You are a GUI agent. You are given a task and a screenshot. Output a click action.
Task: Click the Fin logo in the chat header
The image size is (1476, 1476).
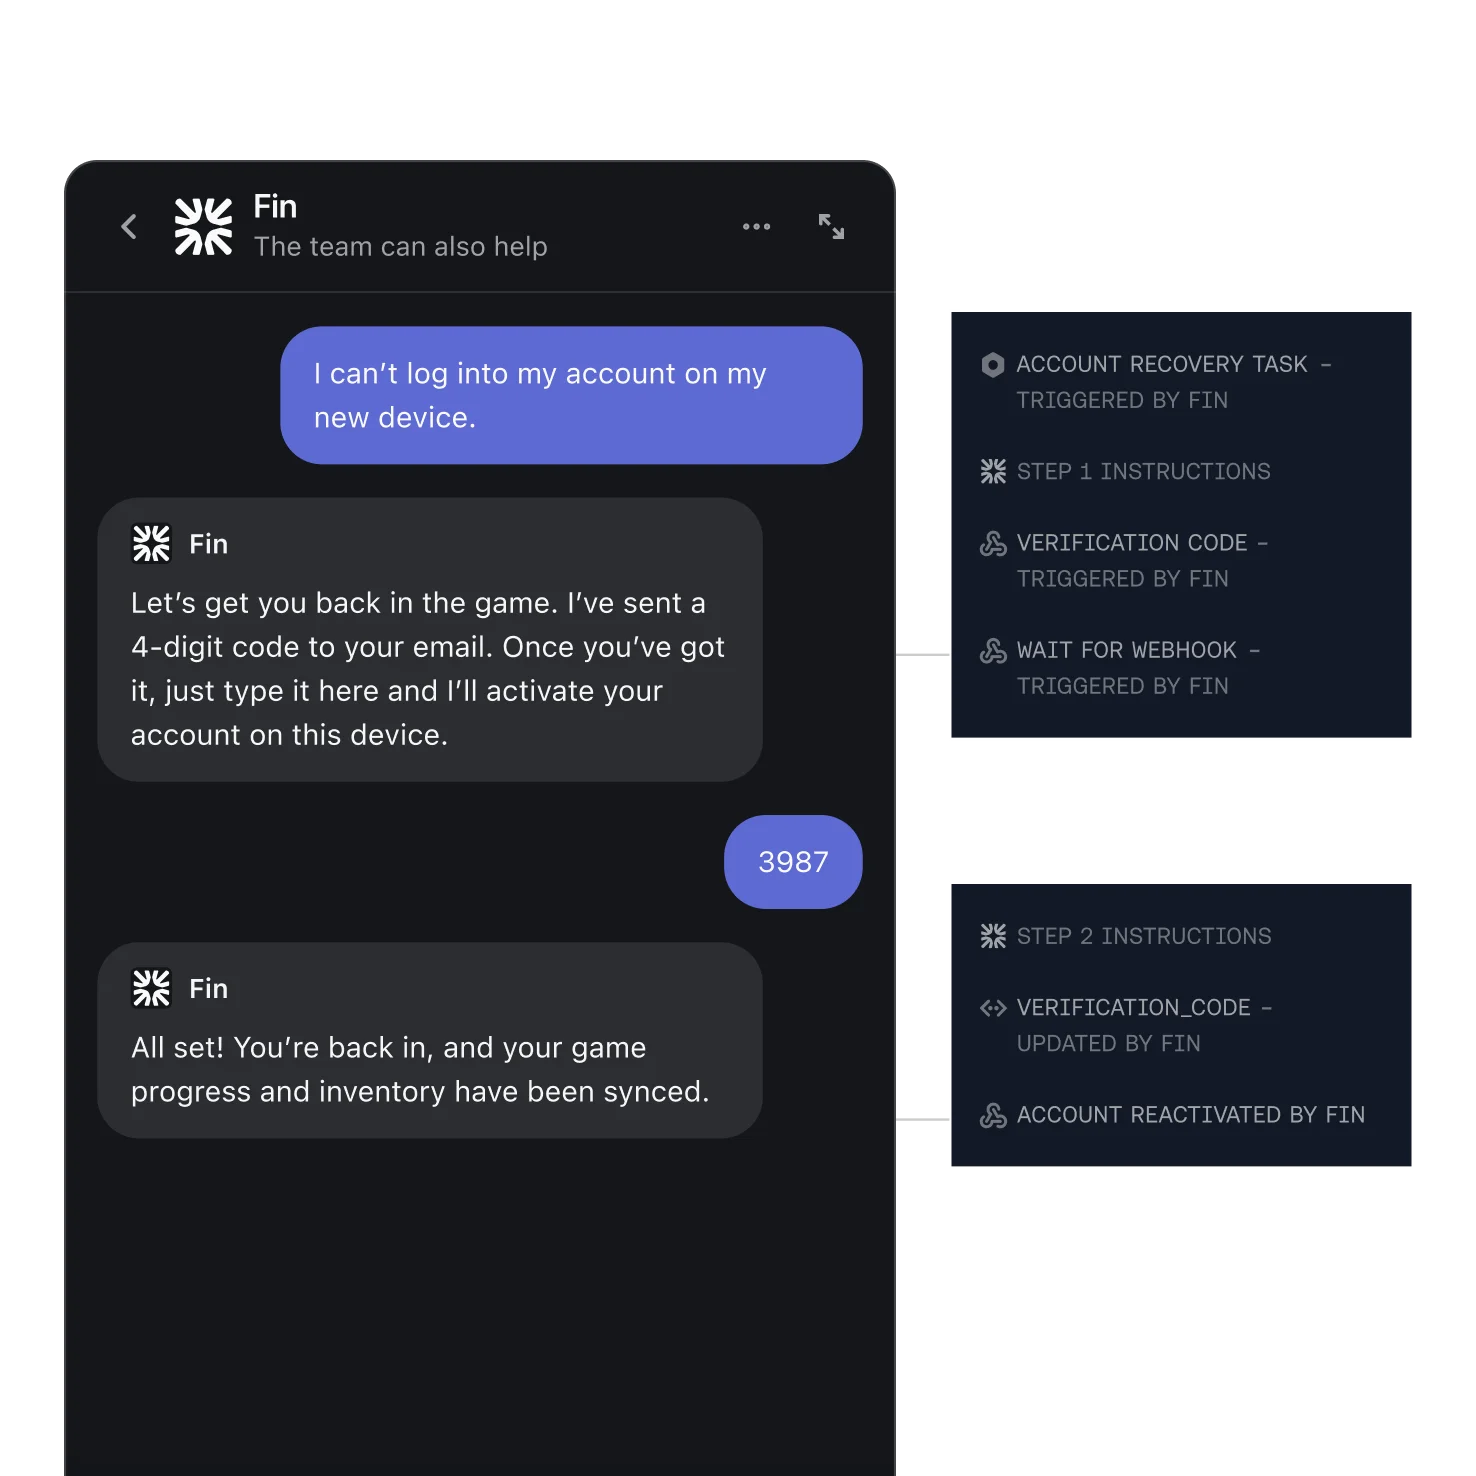(203, 226)
